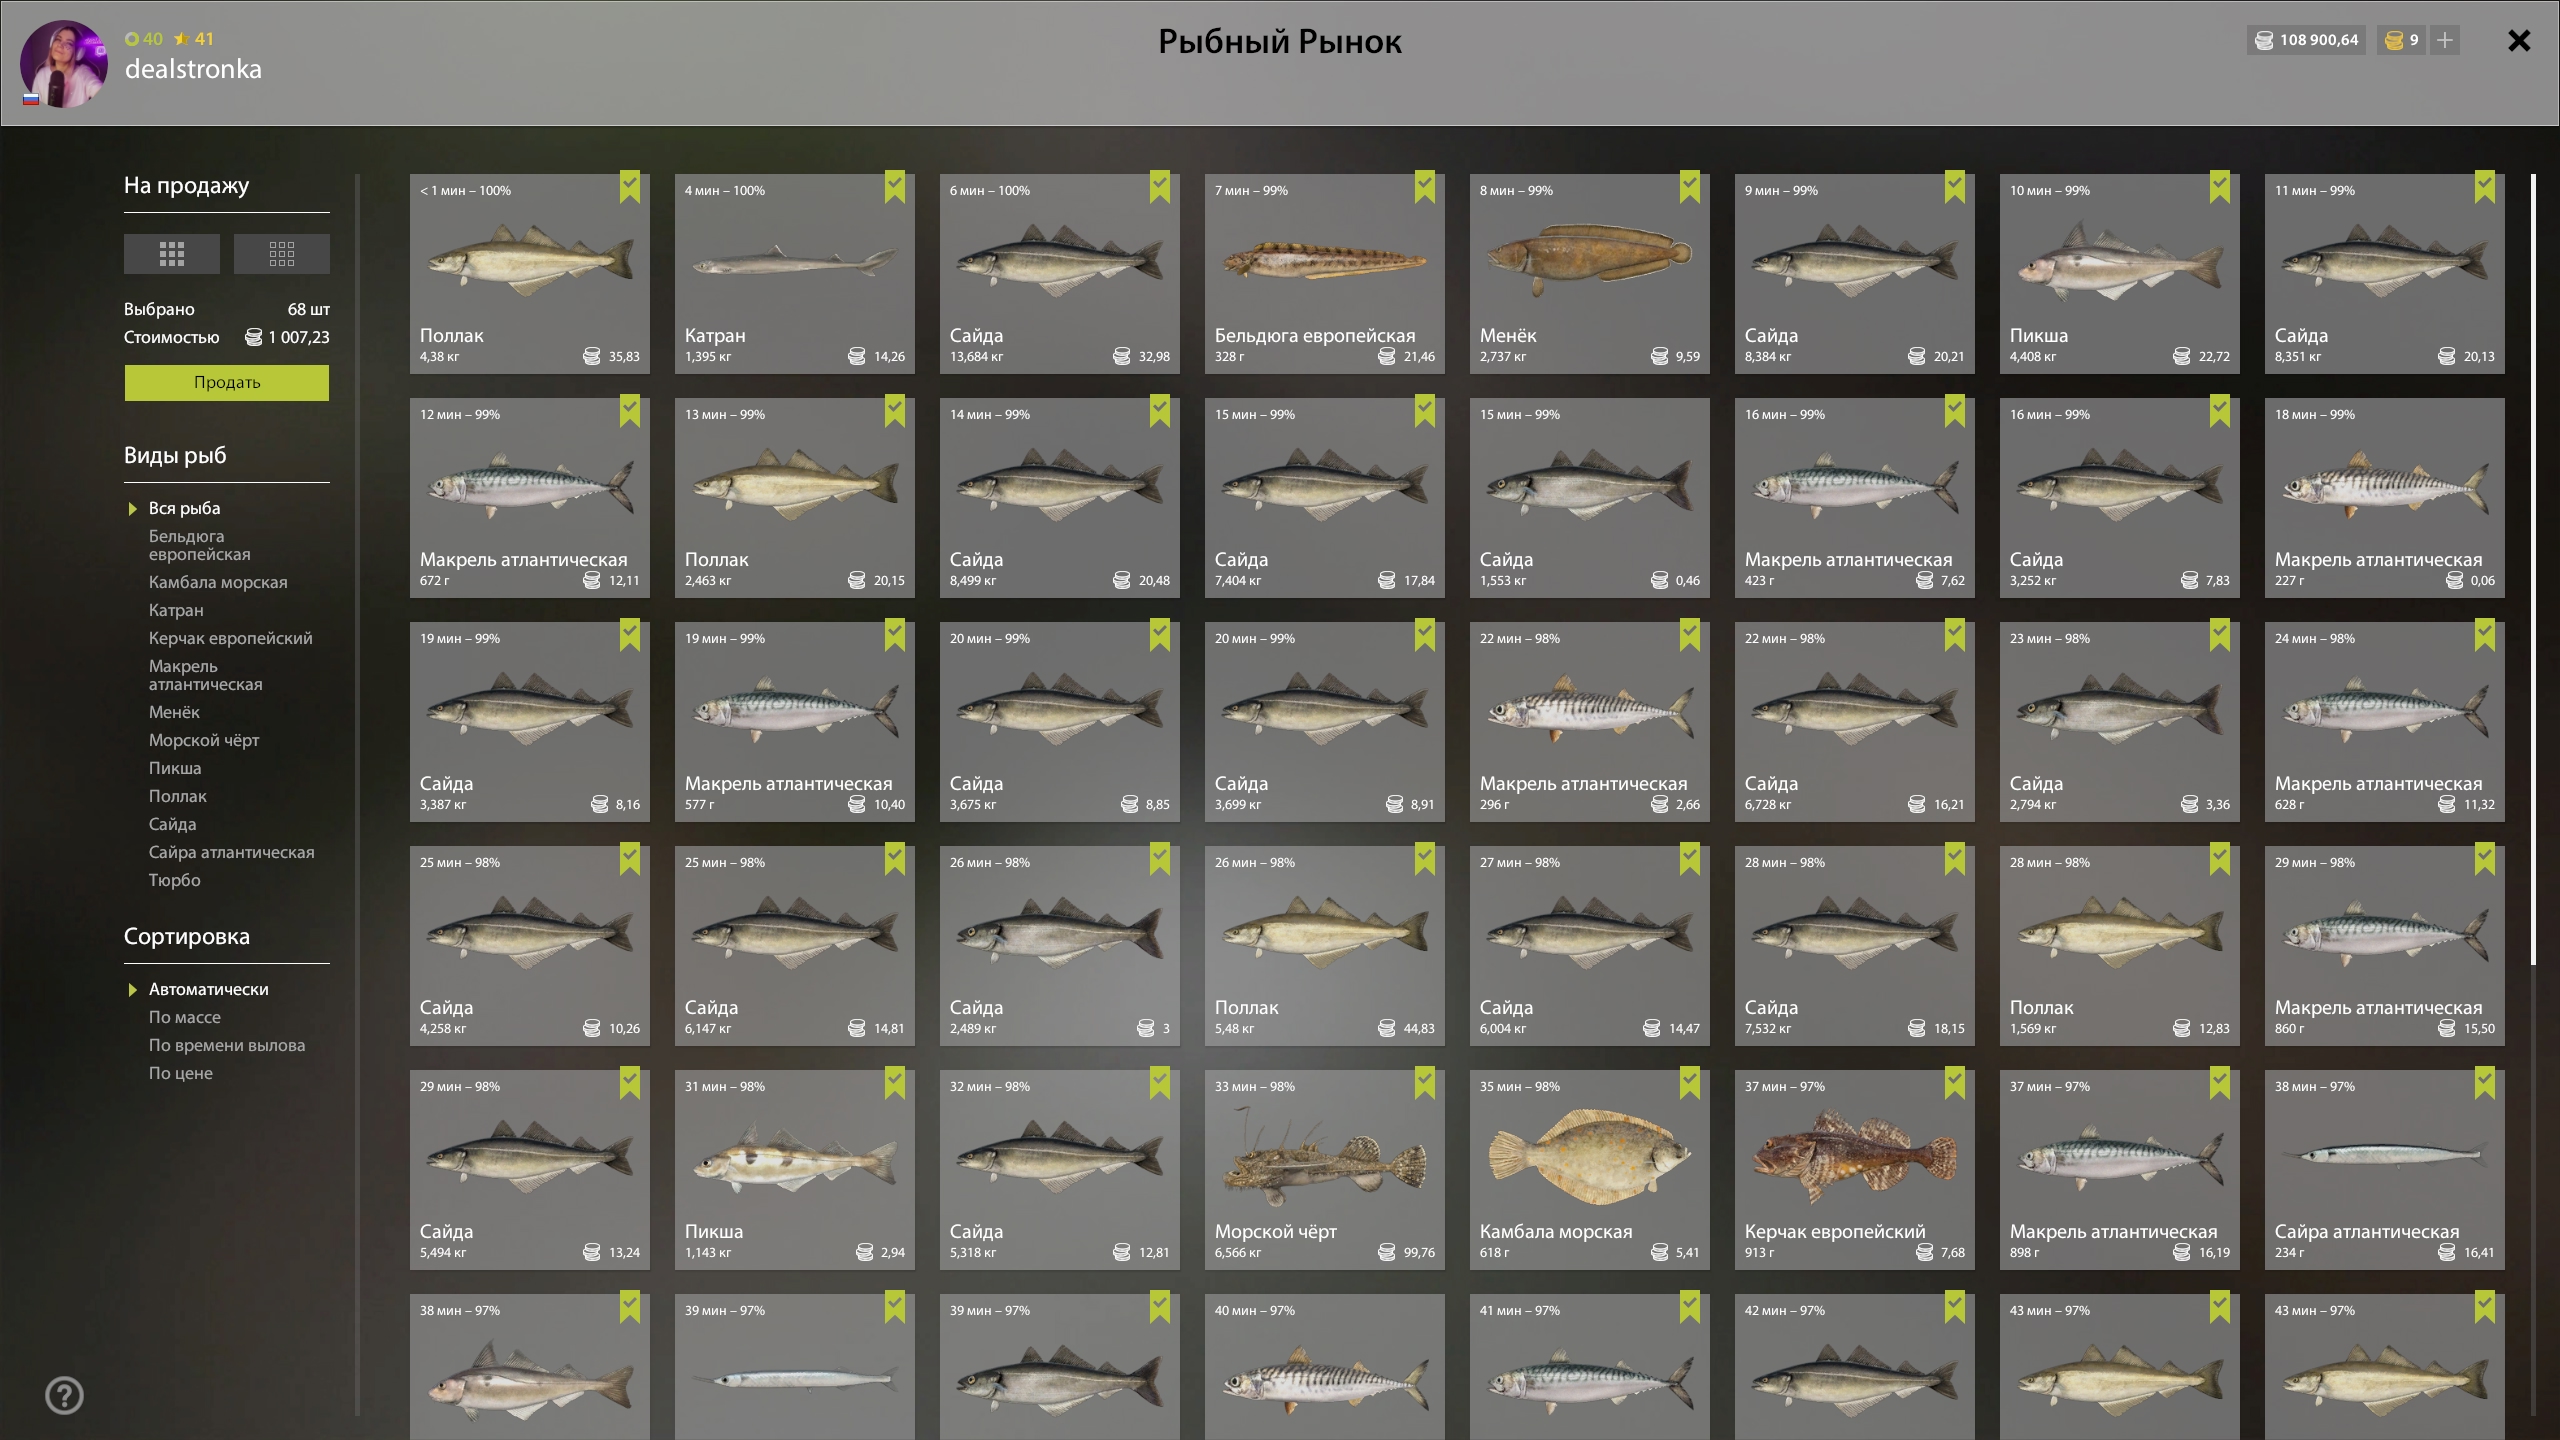The height and width of the screenshot is (1440, 2560).
Task: Open the help question mark icon
Action: (x=64, y=1395)
